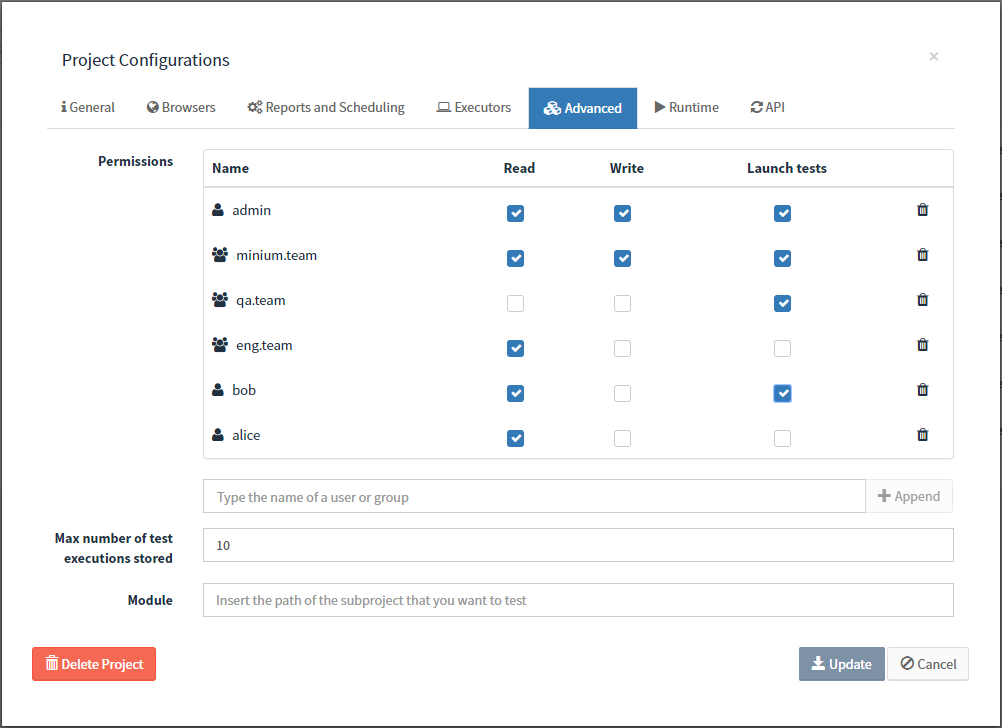Screen dimensions: 1002x728
Task: Uncheck Launch tests for minium.team
Action: [x=782, y=258]
